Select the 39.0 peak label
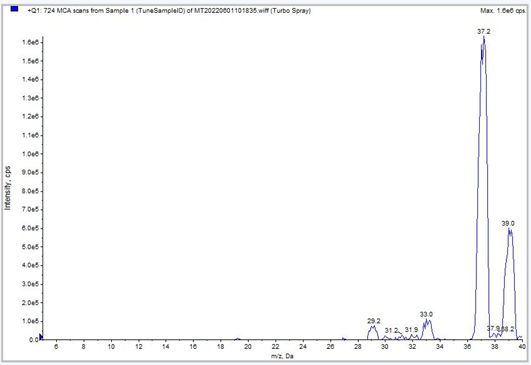This screenshot has width=531, height=365. (508, 223)
